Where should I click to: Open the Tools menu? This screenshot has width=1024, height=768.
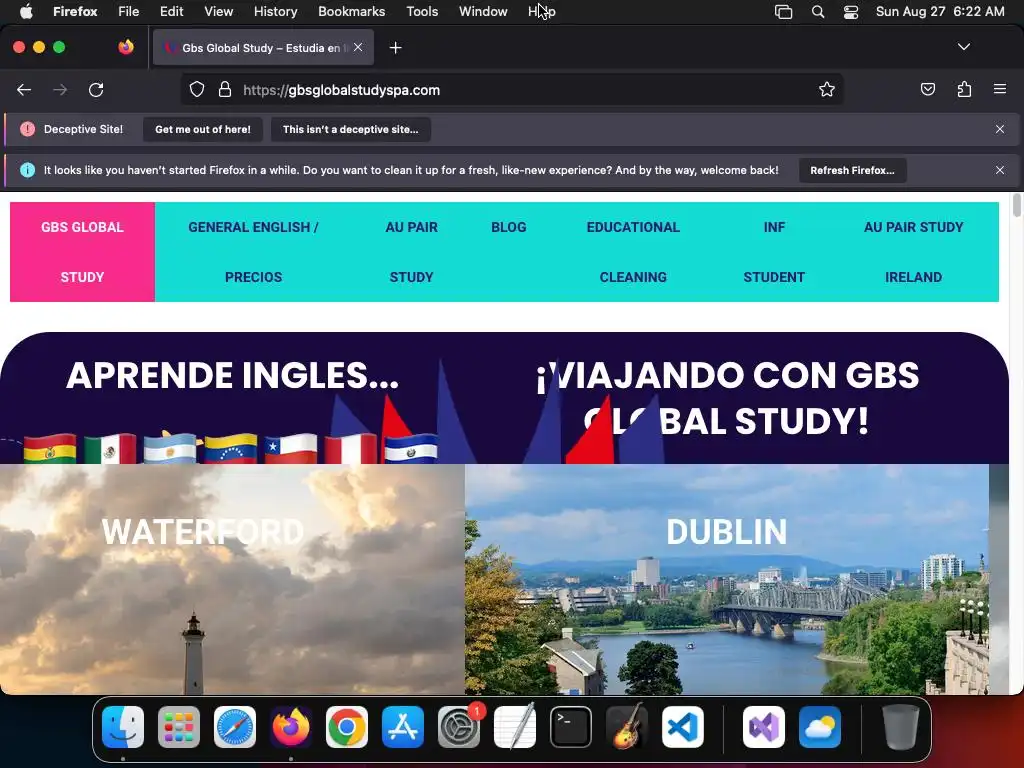click(x=422, y=12)
